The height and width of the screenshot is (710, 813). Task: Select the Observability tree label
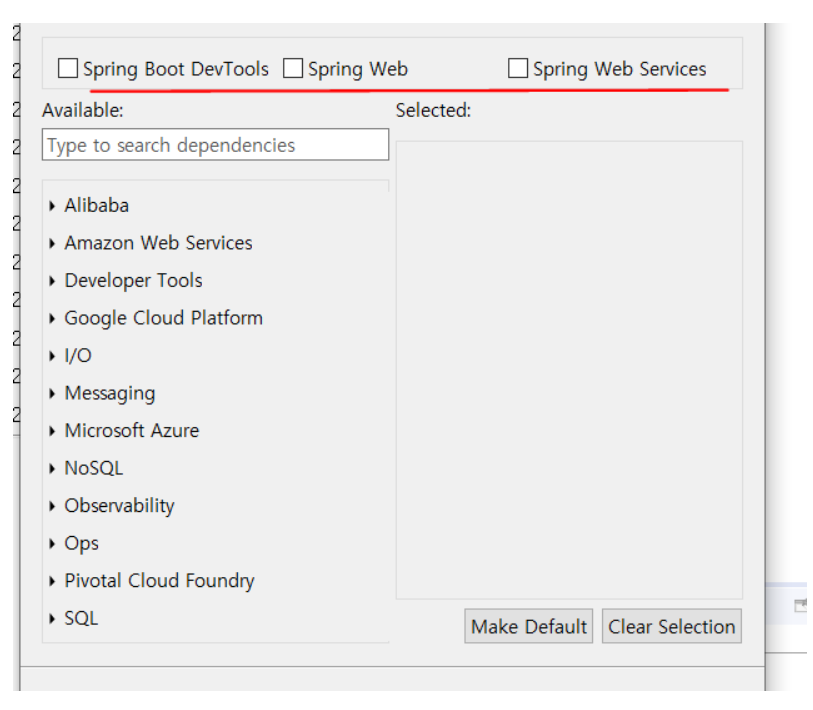(119, 506)
